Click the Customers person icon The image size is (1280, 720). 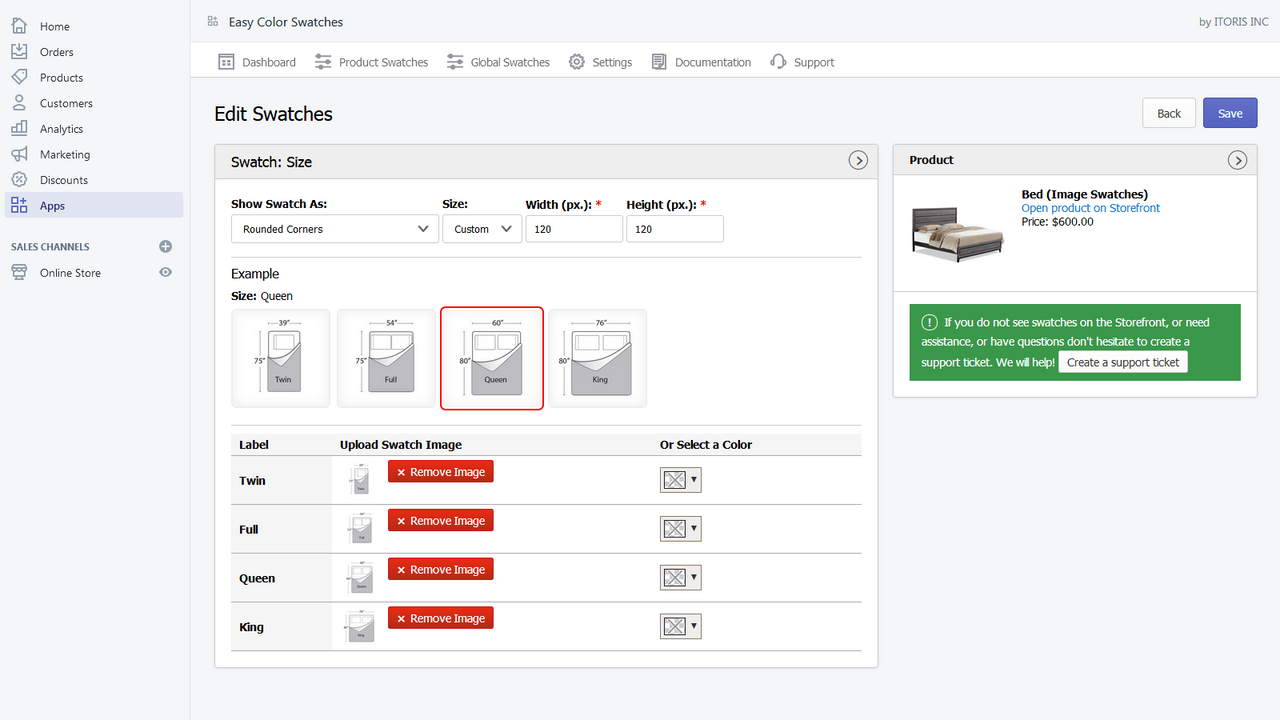pyautogui.click(x=19, y=103)
